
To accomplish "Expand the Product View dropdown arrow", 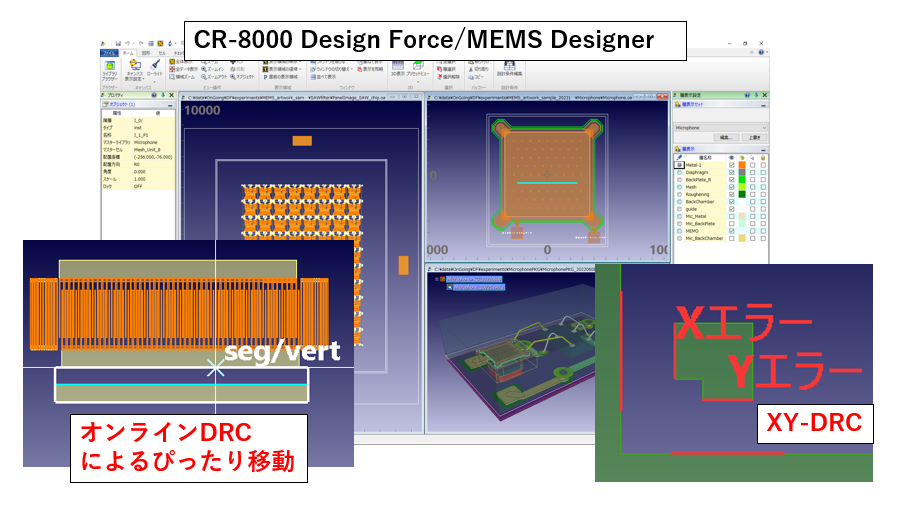I will 418,82.
